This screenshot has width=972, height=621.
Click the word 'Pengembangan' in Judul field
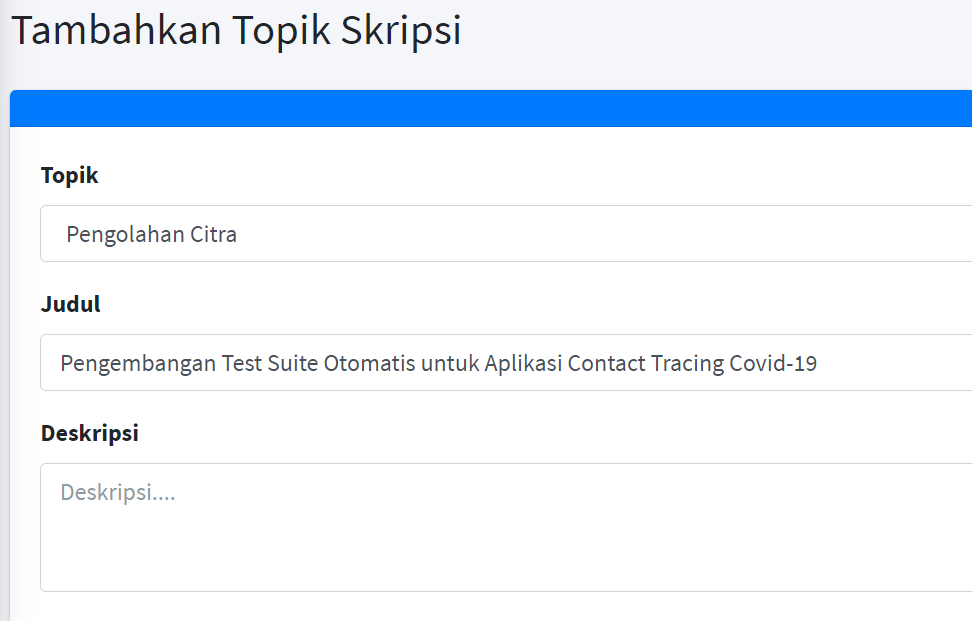click(136, 362)
